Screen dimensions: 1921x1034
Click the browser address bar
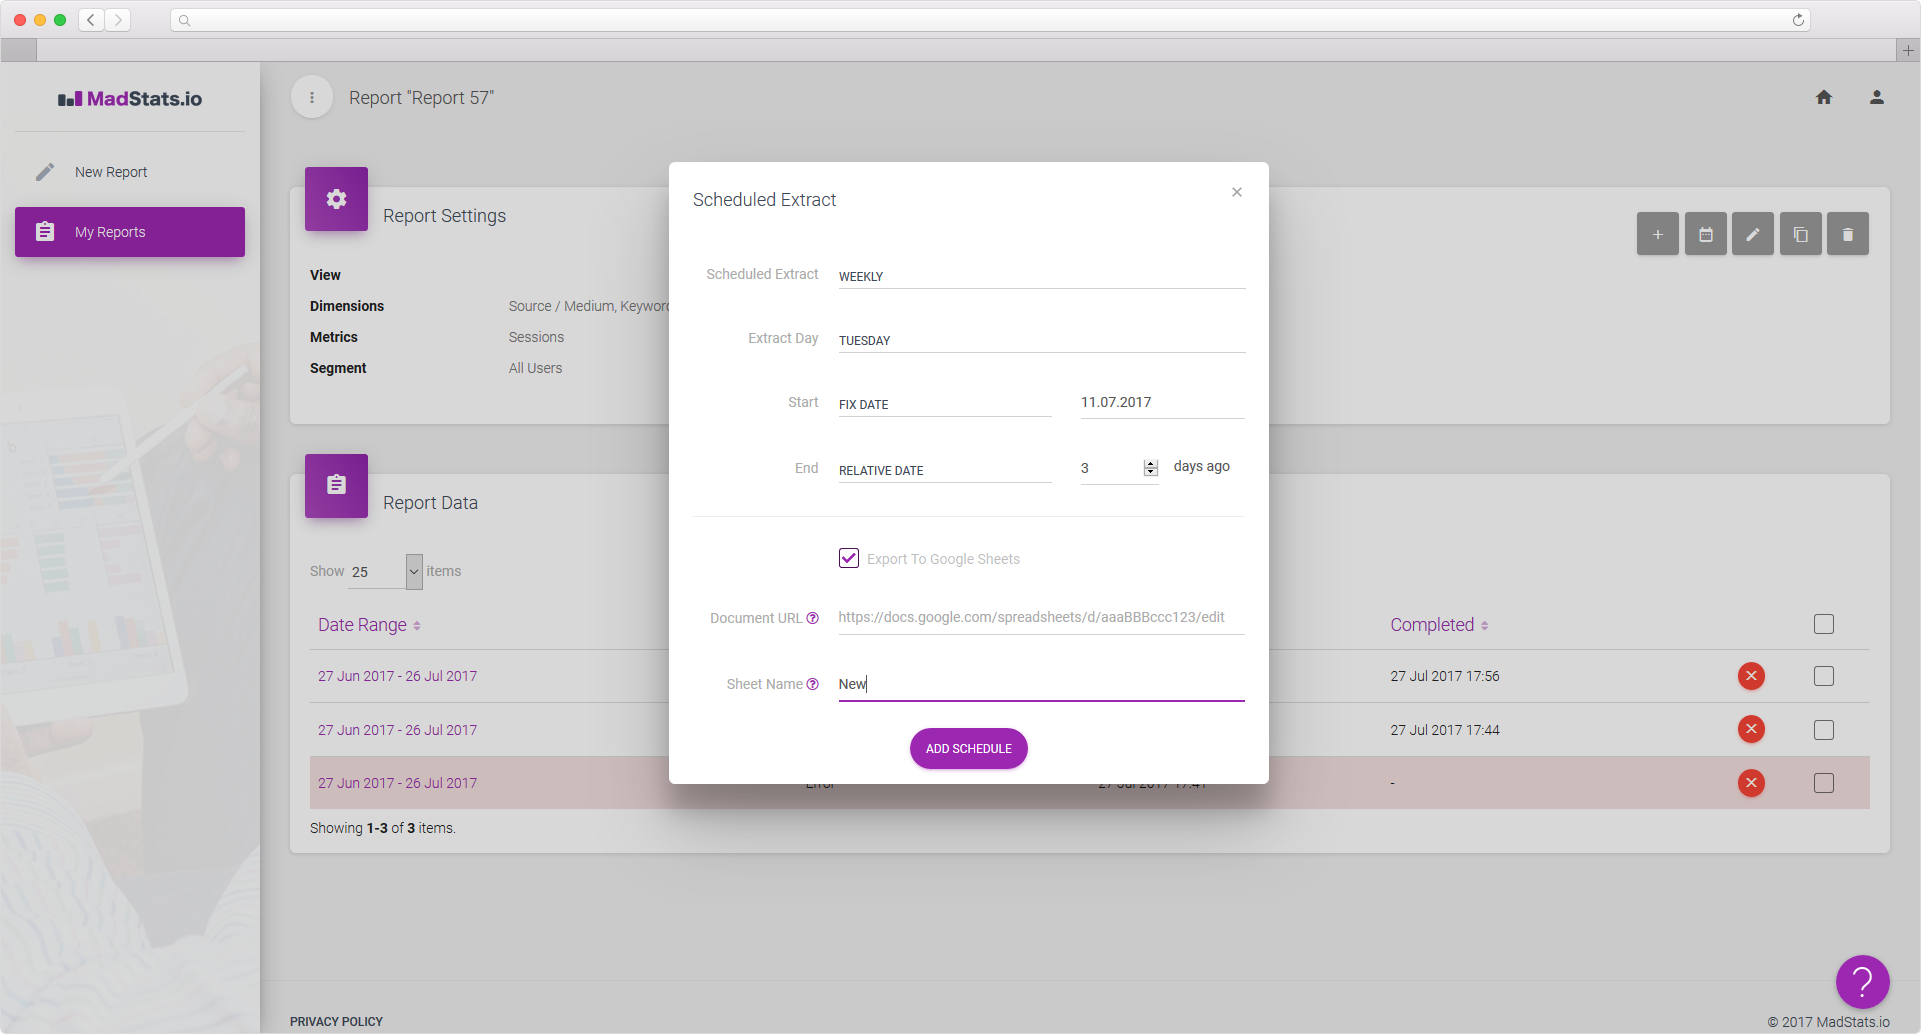[990, 20]
